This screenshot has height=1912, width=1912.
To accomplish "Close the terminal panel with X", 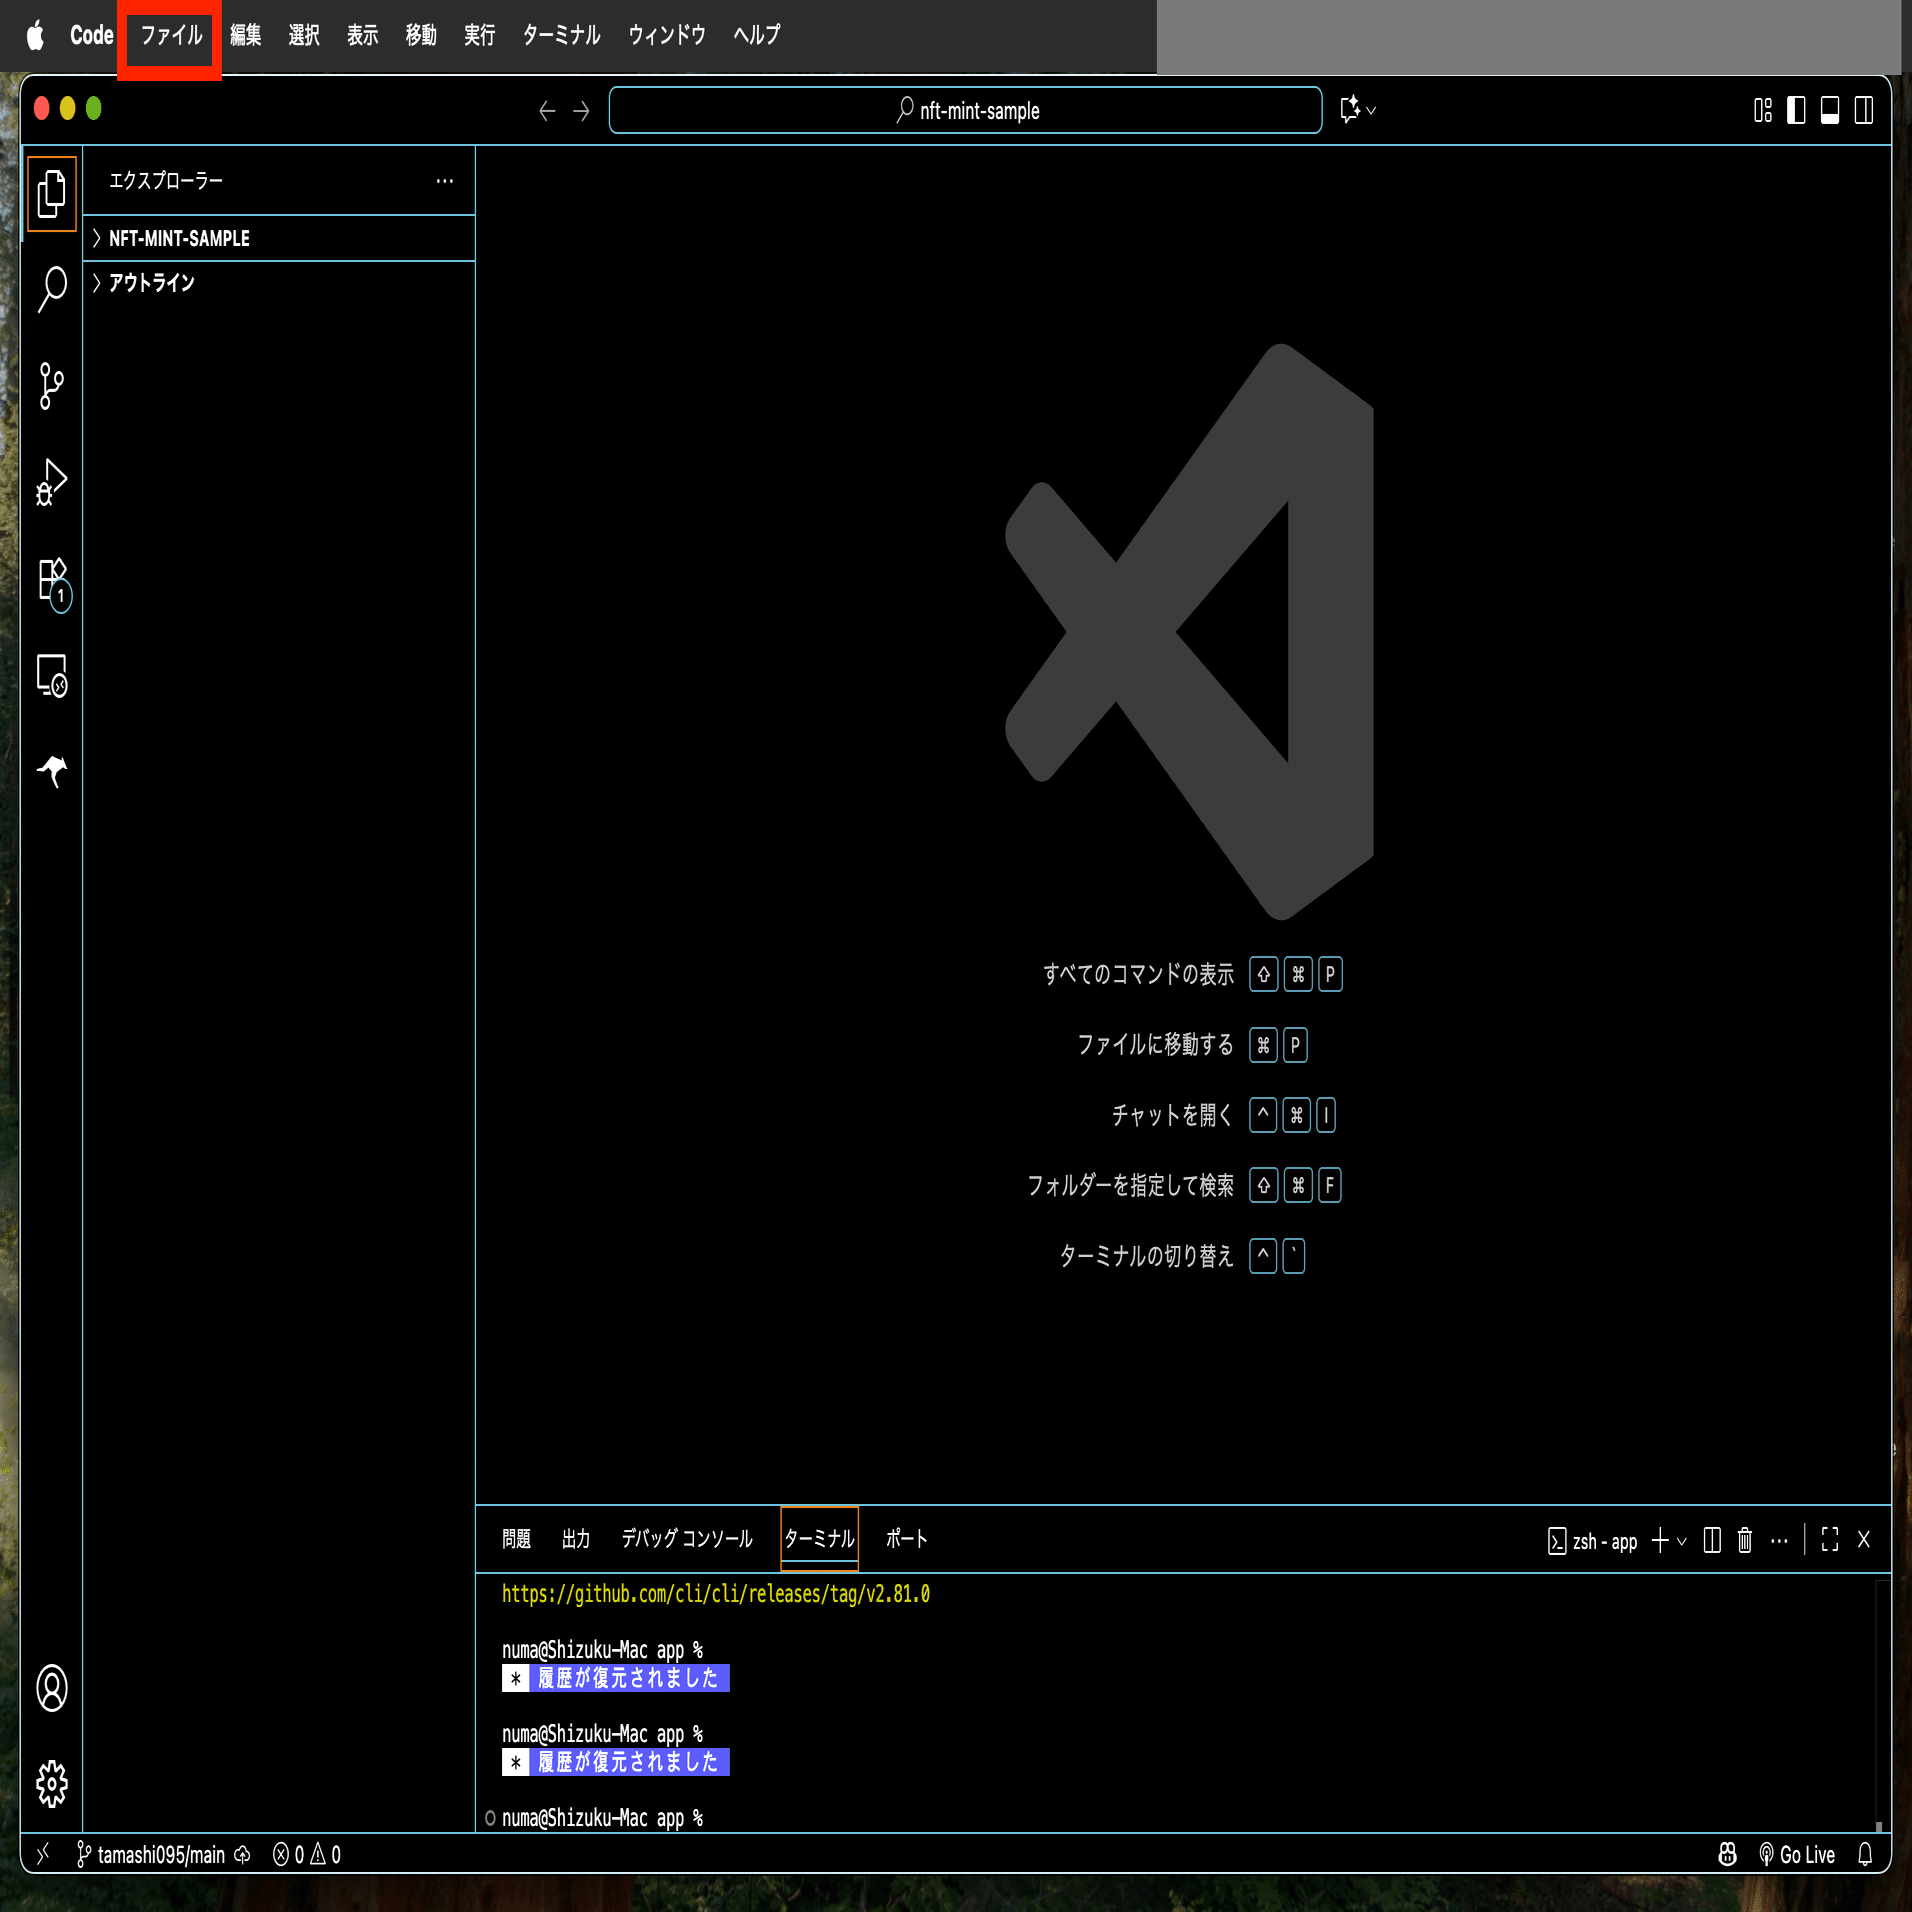I will pyautogui.click(x=1864, y=1540).
